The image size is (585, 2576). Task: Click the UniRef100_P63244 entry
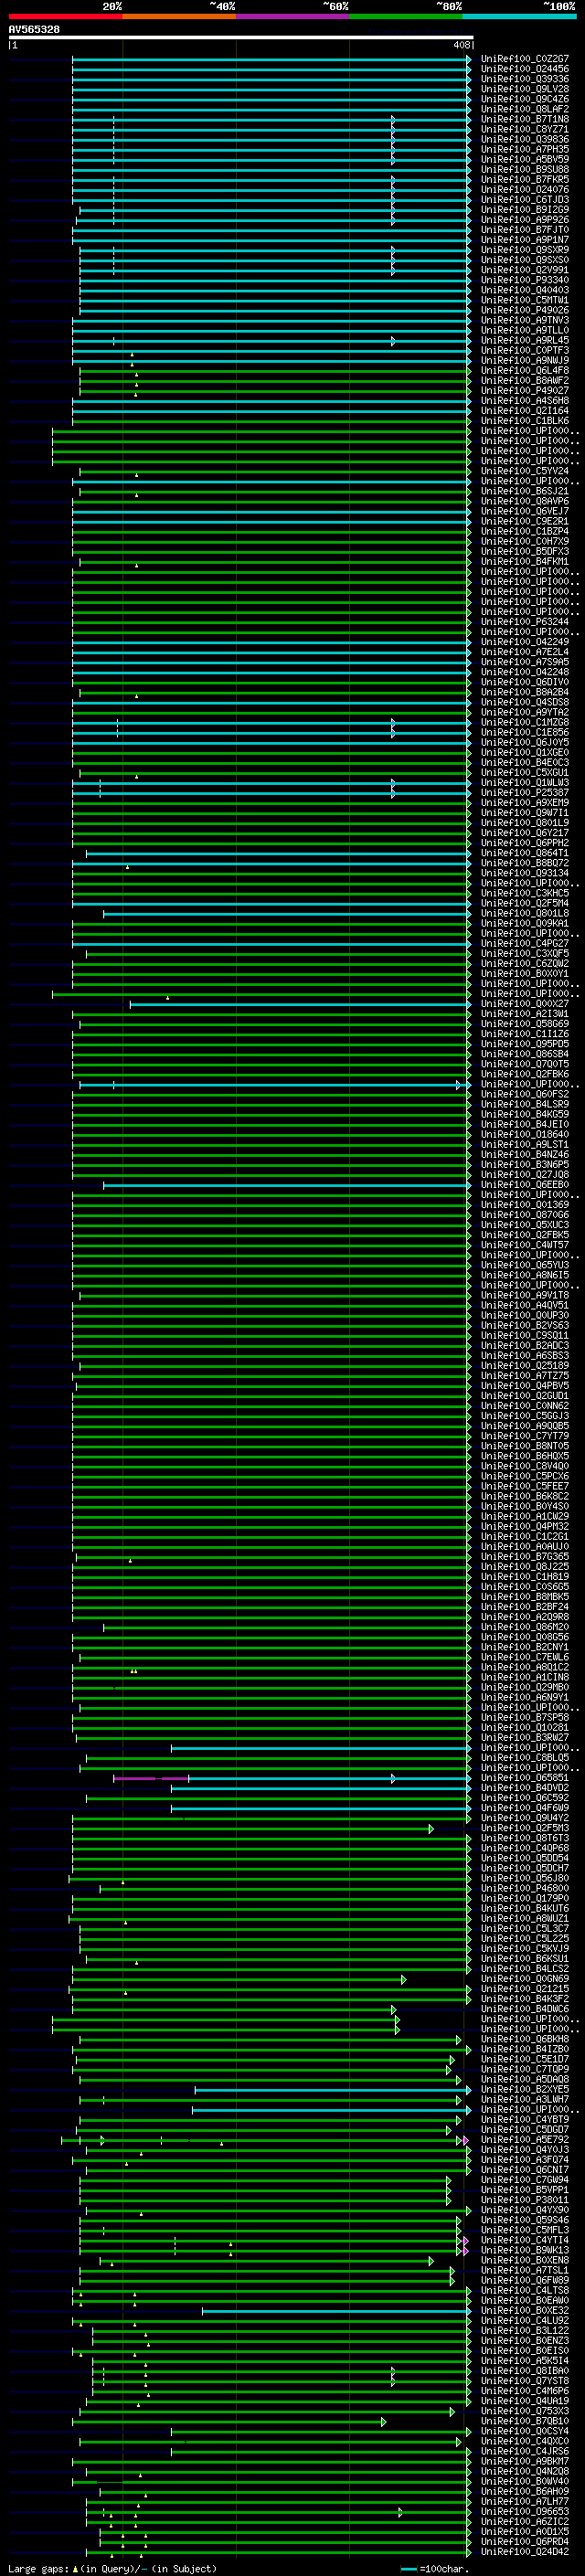pyautogui.click(x=525, y=622)
